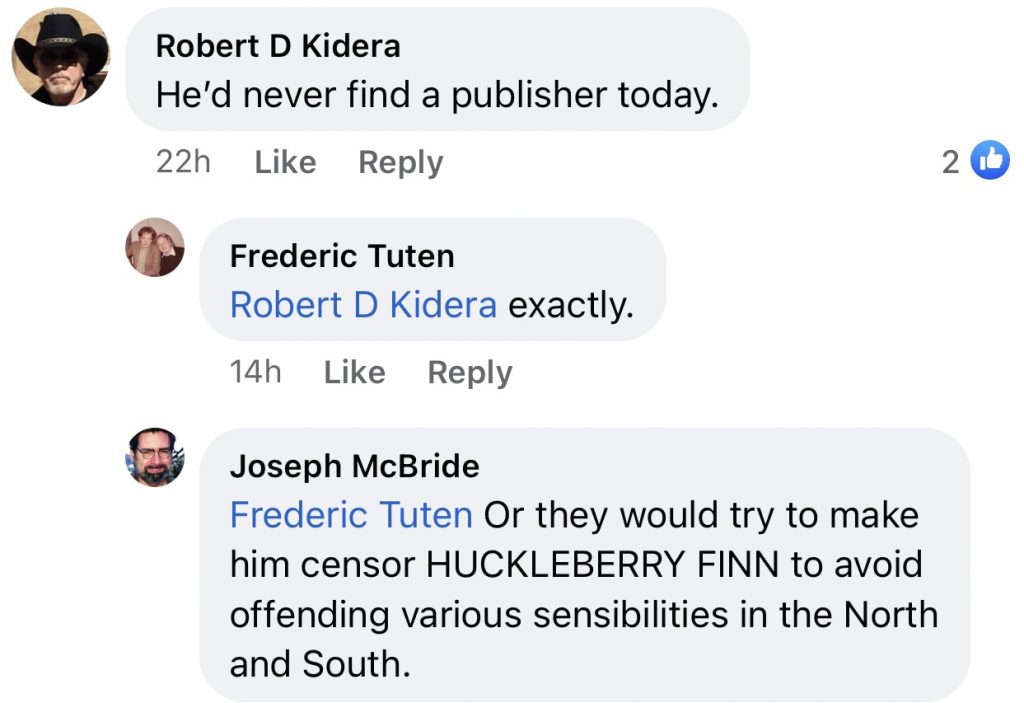Open the Joseph McBride author name
Screen dimensions: 1024x703
(x=354, y=466)
